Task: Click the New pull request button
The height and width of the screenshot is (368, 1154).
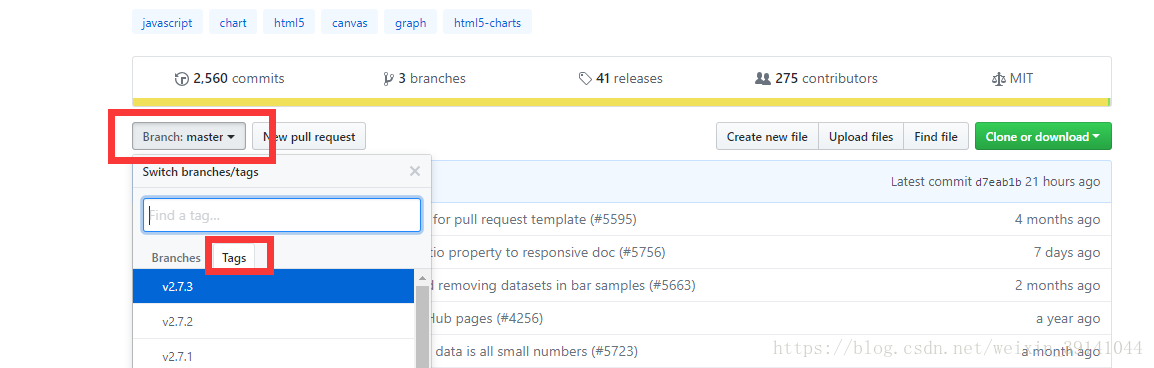Action: pos(309,136)
